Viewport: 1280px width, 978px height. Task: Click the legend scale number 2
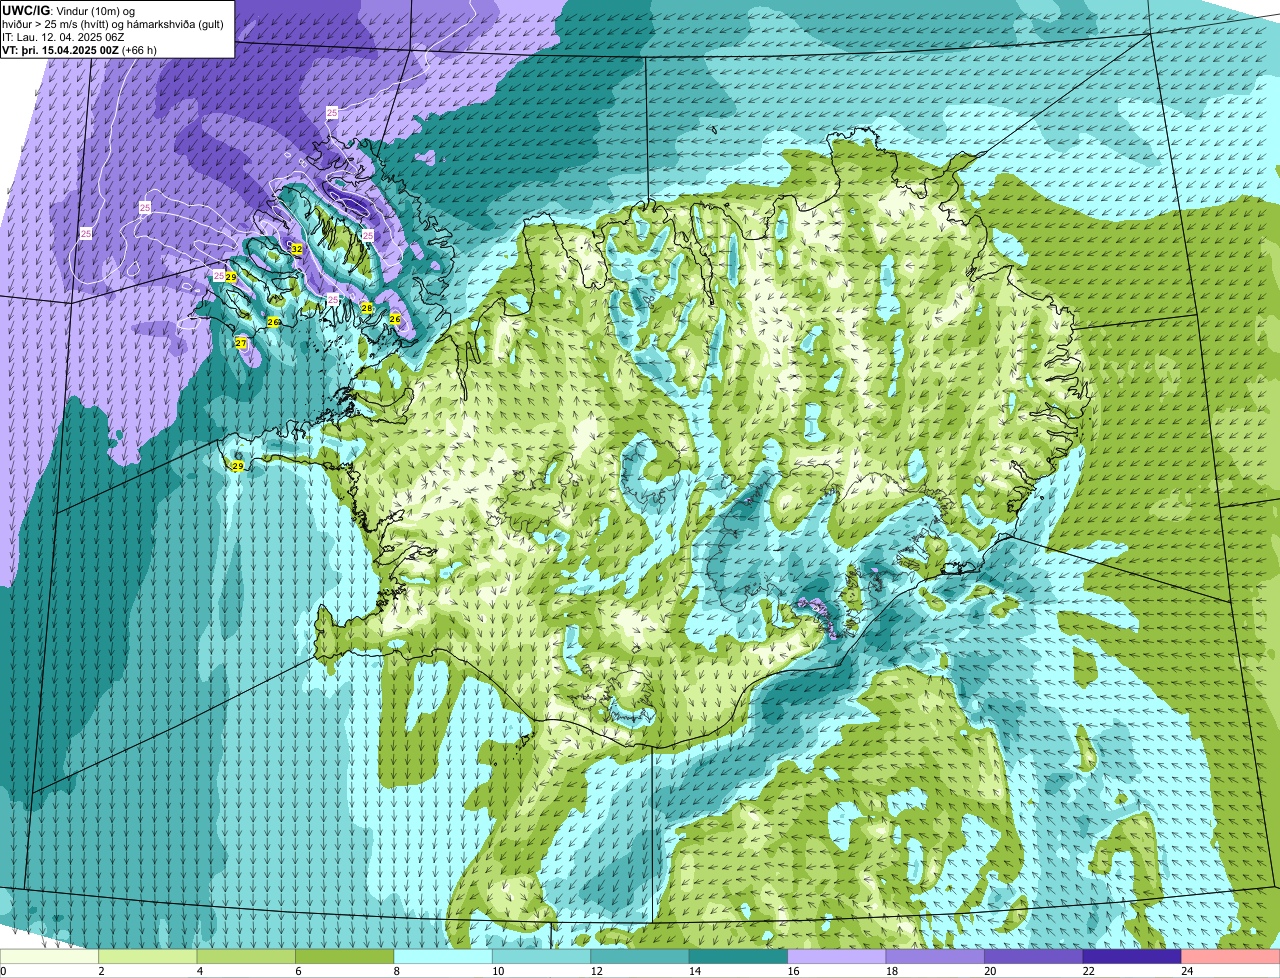(101, 971)
